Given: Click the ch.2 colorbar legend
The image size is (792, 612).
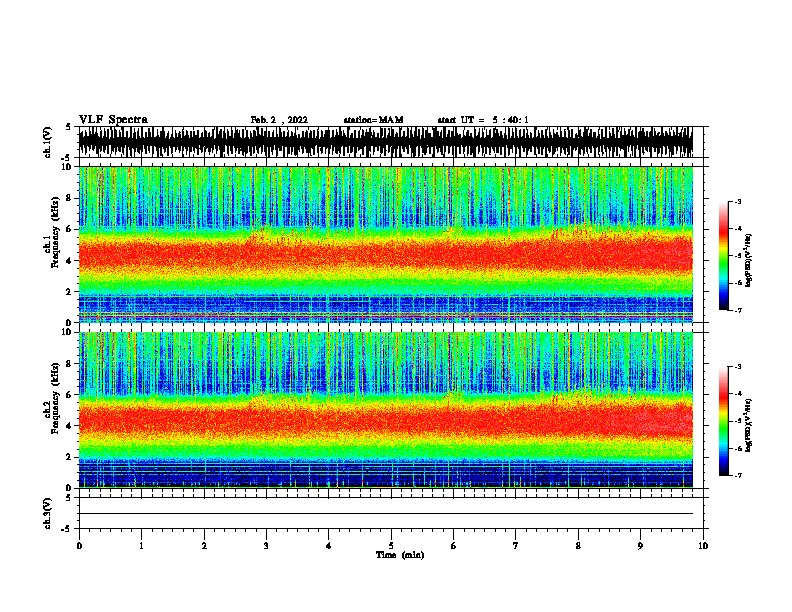Looking at the screenshot, I should [724, 421].
